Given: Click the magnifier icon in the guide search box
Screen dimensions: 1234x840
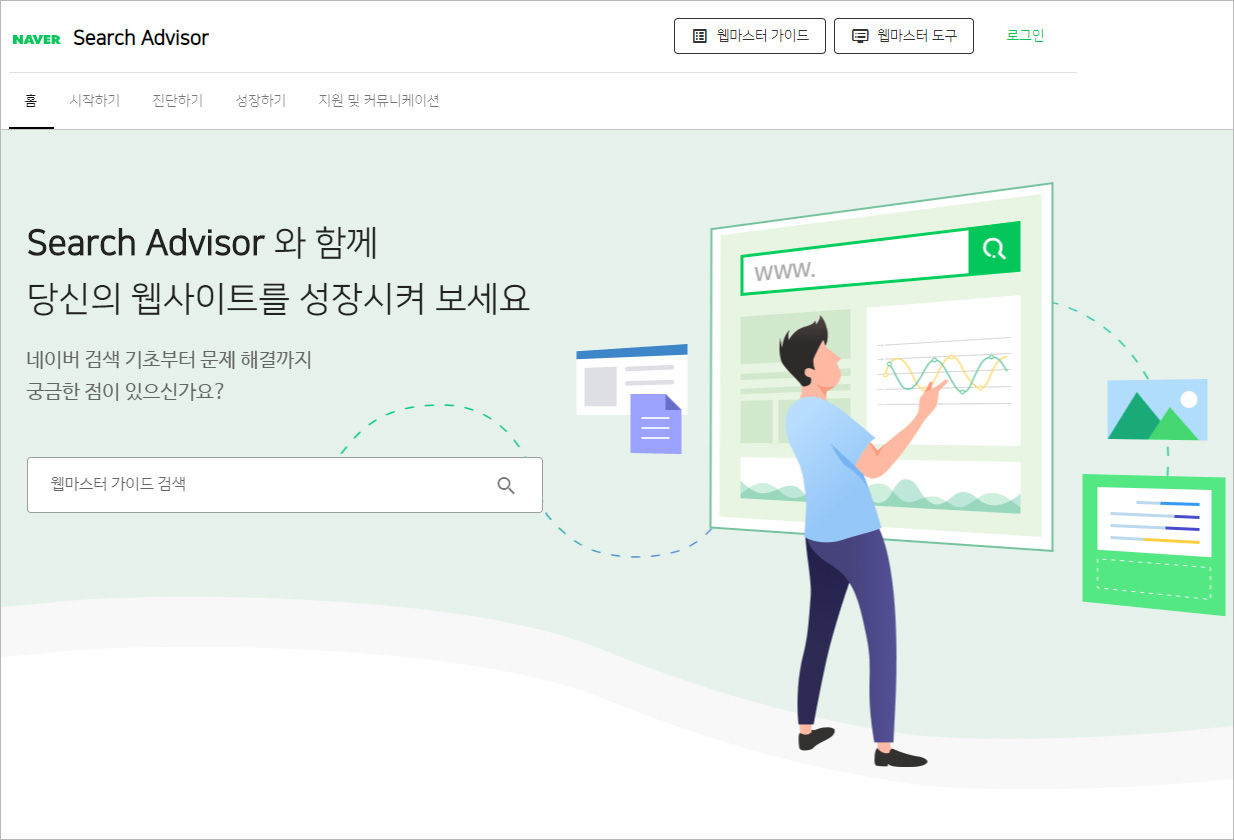Looking at the screenshot, I should (506, 485).
